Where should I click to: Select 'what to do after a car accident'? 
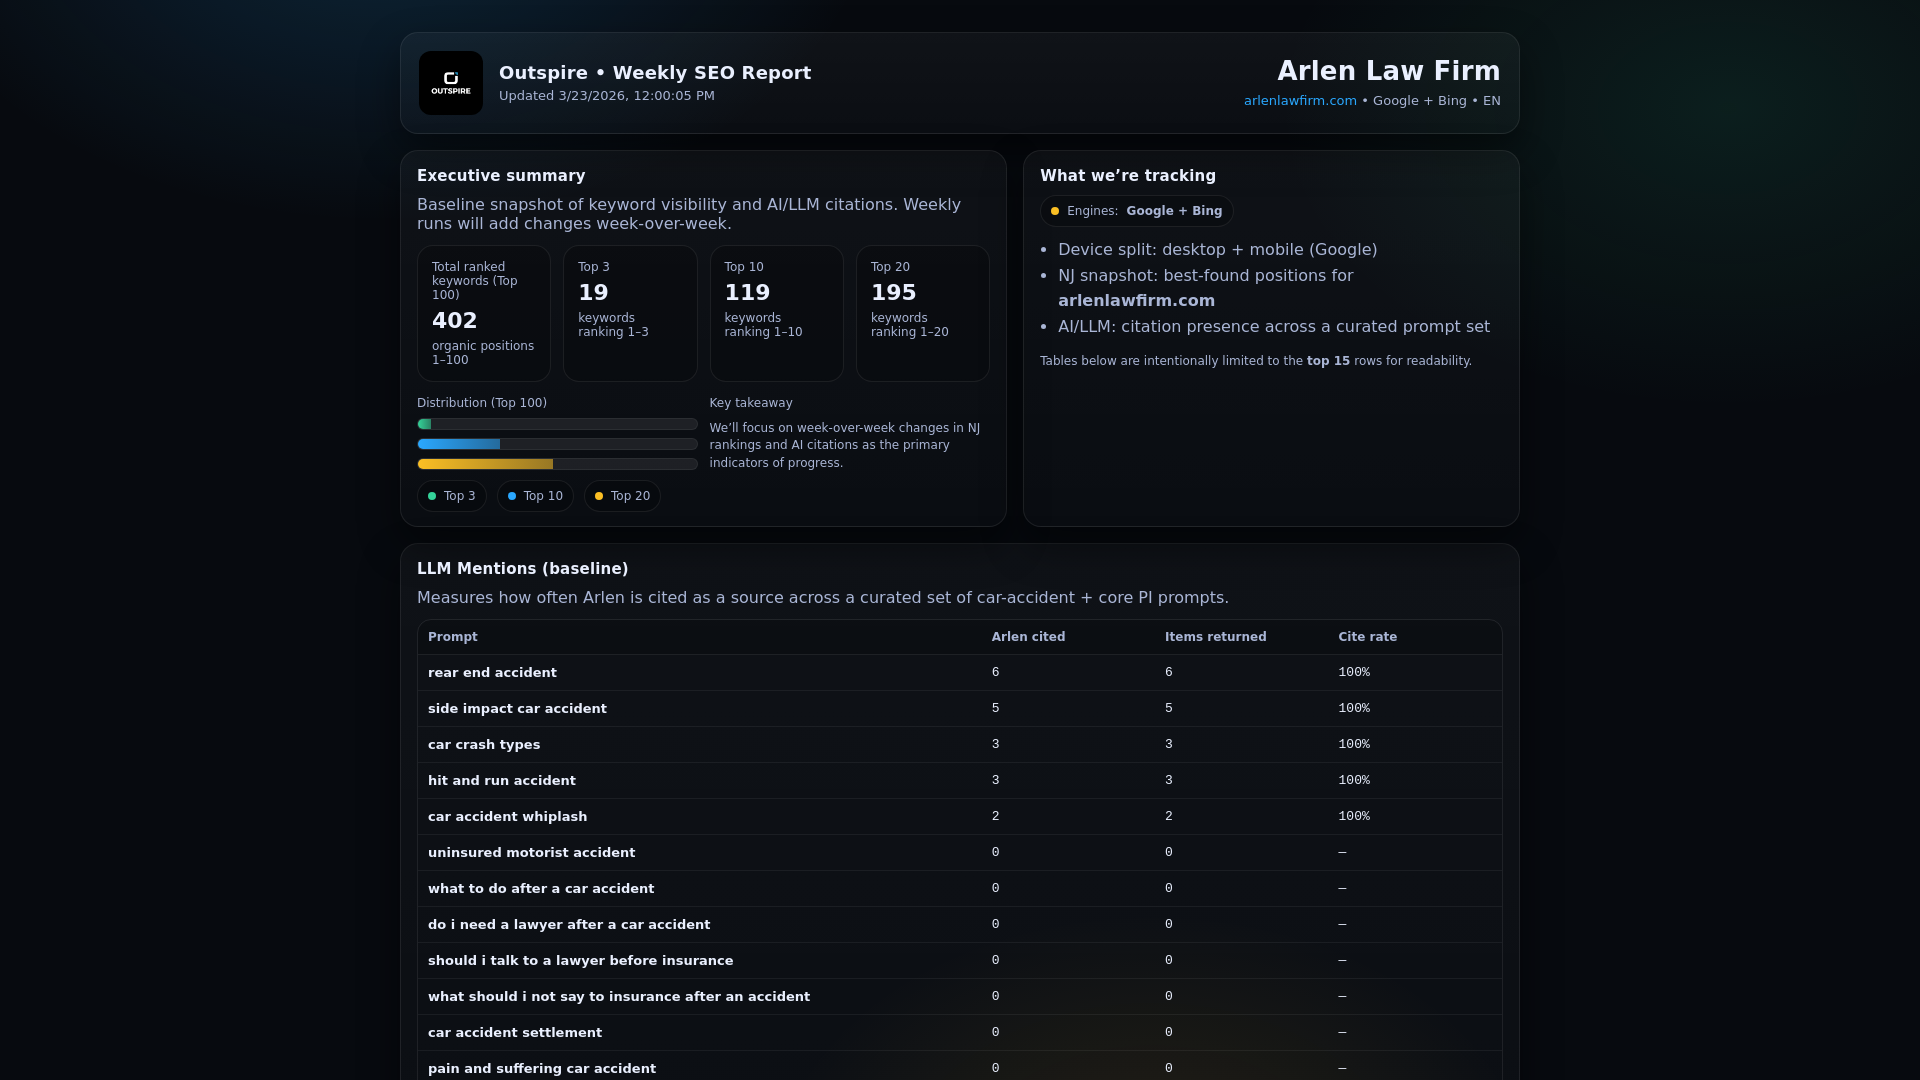(541, 889)
